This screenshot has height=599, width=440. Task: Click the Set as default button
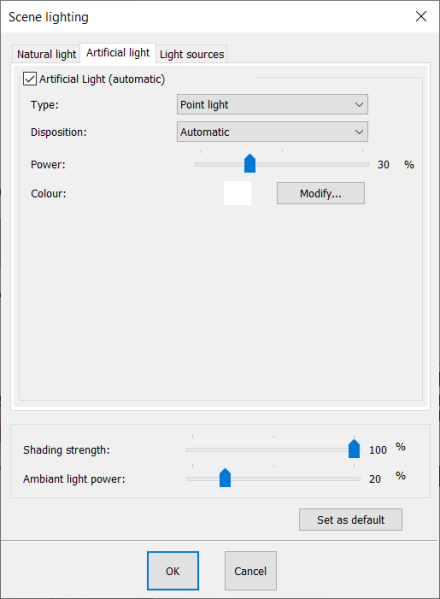coord(351,520)
